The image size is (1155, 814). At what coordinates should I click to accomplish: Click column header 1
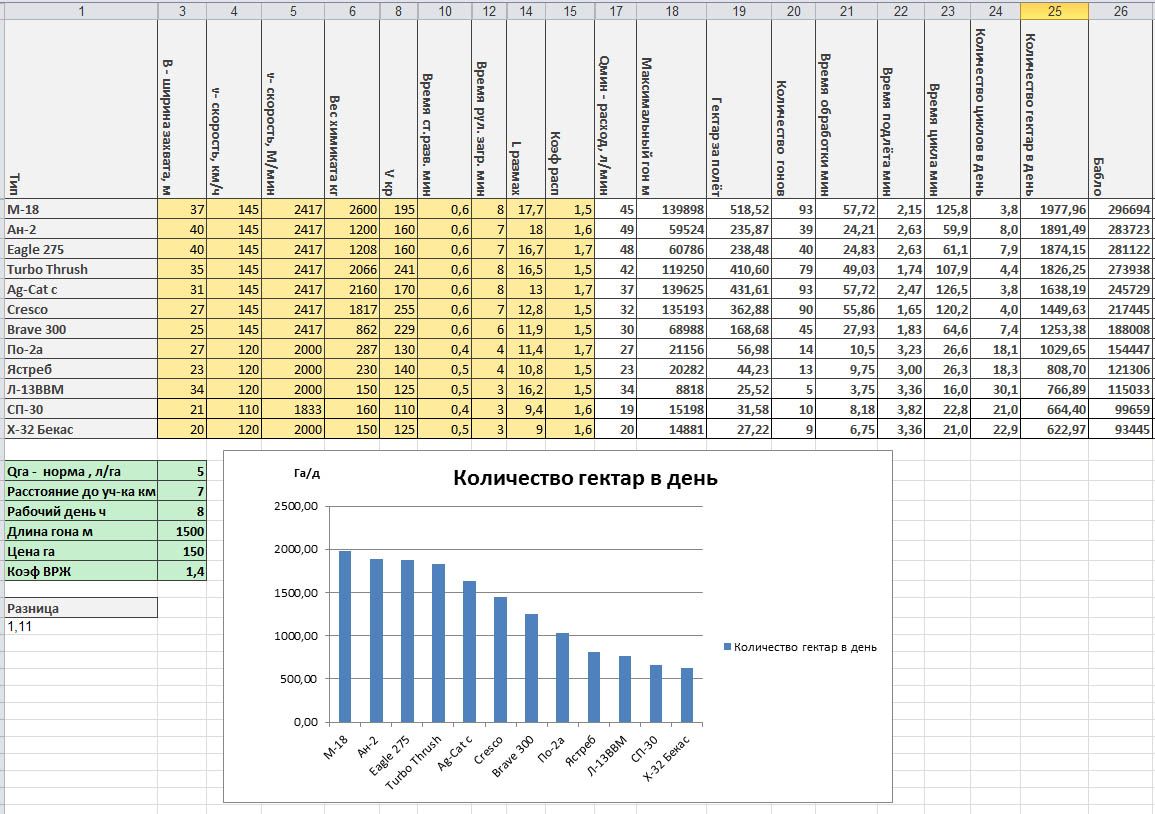pos(81,10)
